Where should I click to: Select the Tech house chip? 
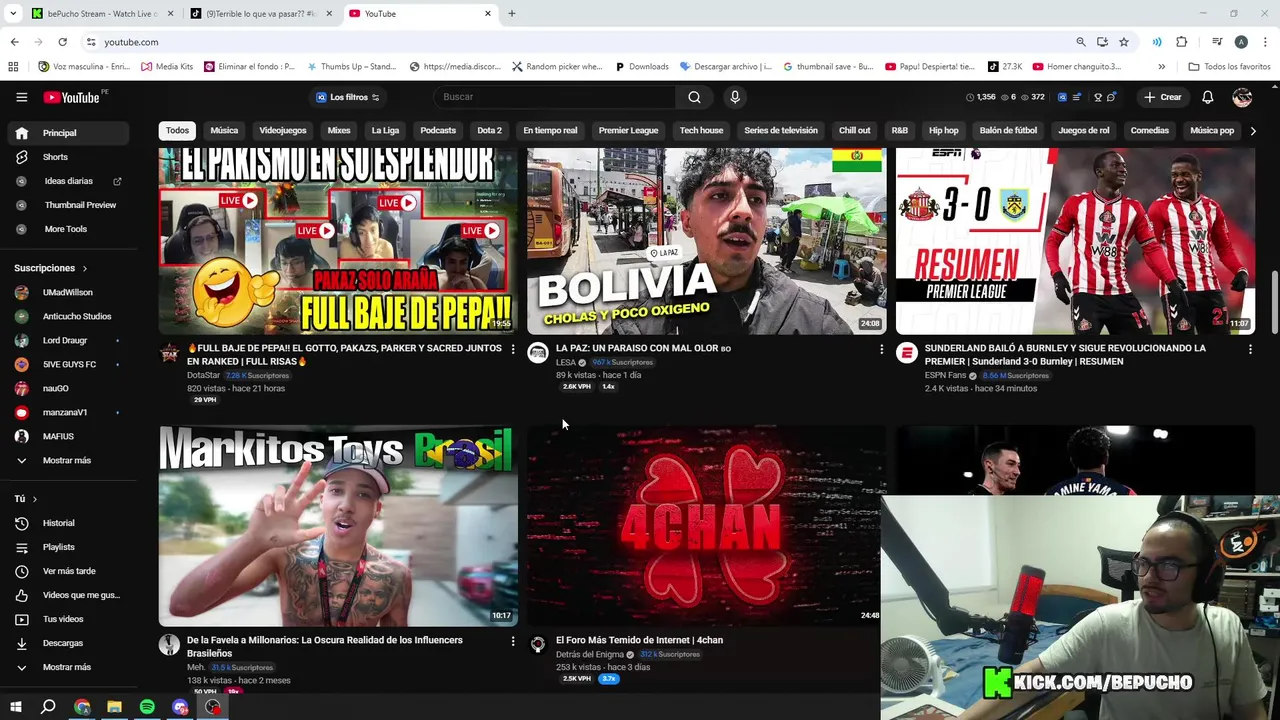point(701,130)
